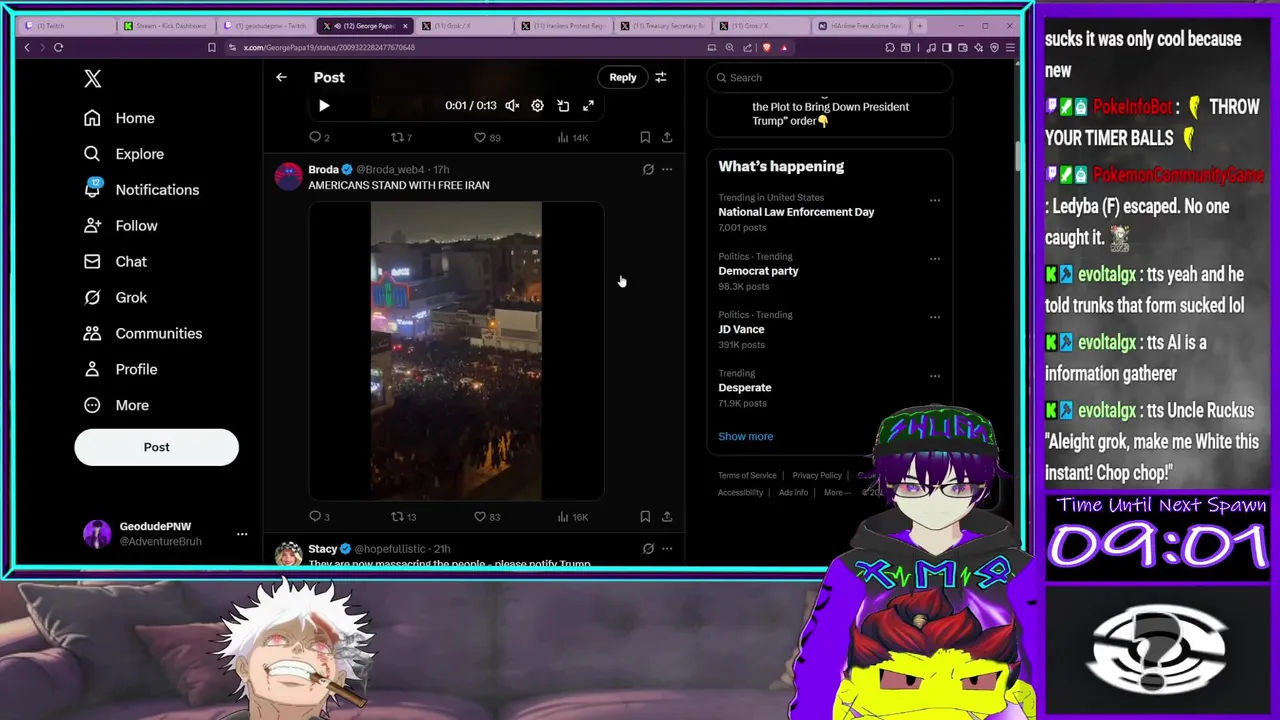Open the Accessibility footer link
The height and width of the screenshot is (720, 1280).
click(740, 492)
